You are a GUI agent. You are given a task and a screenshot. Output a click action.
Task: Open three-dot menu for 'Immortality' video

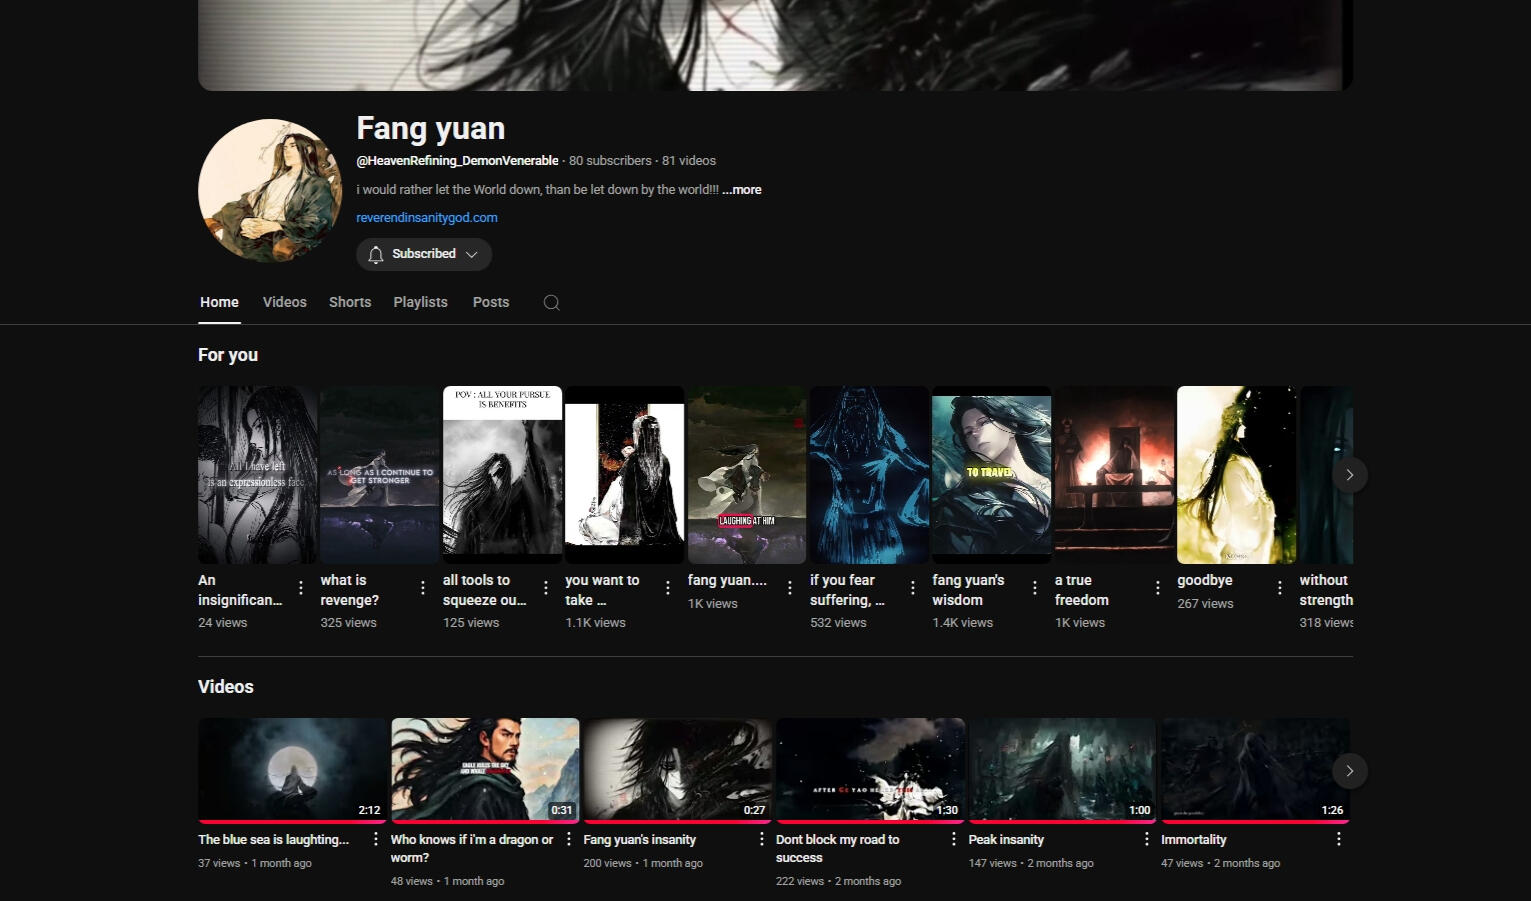[x=1338, y=839]
